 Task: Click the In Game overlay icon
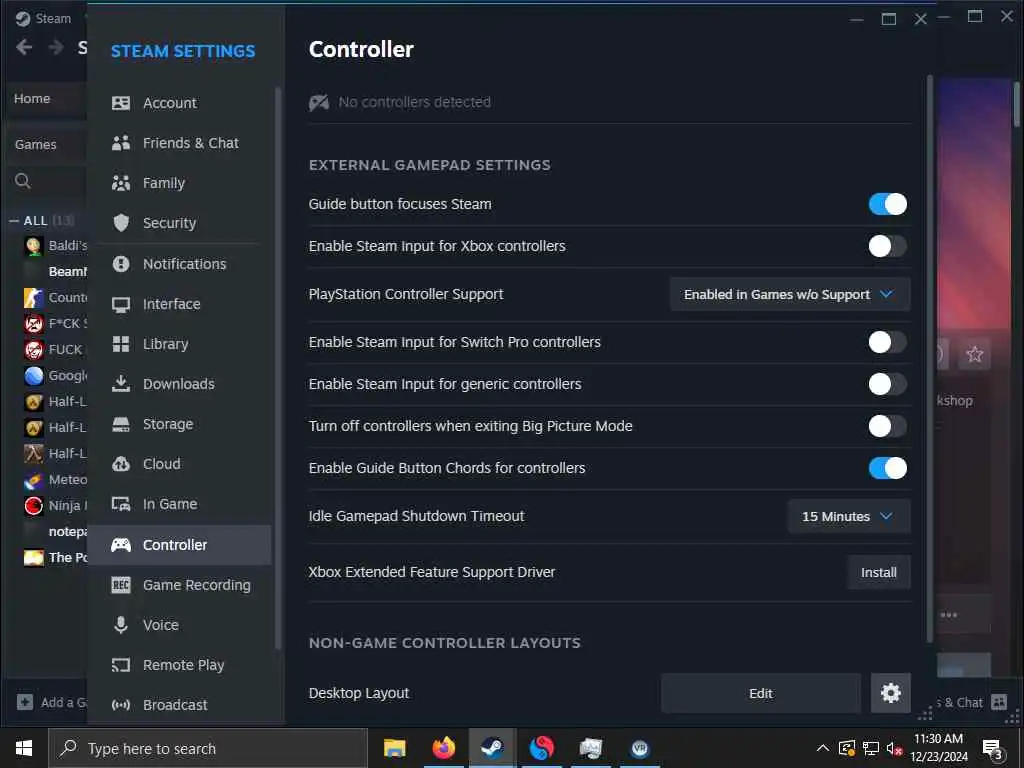[121, 504]
